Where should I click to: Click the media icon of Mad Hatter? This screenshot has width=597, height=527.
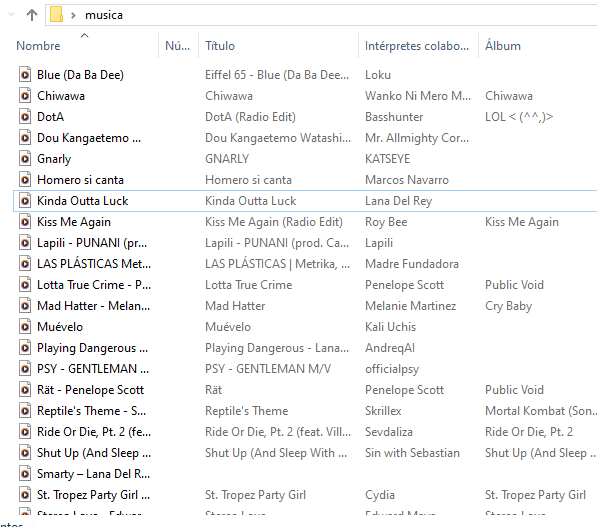25,305
